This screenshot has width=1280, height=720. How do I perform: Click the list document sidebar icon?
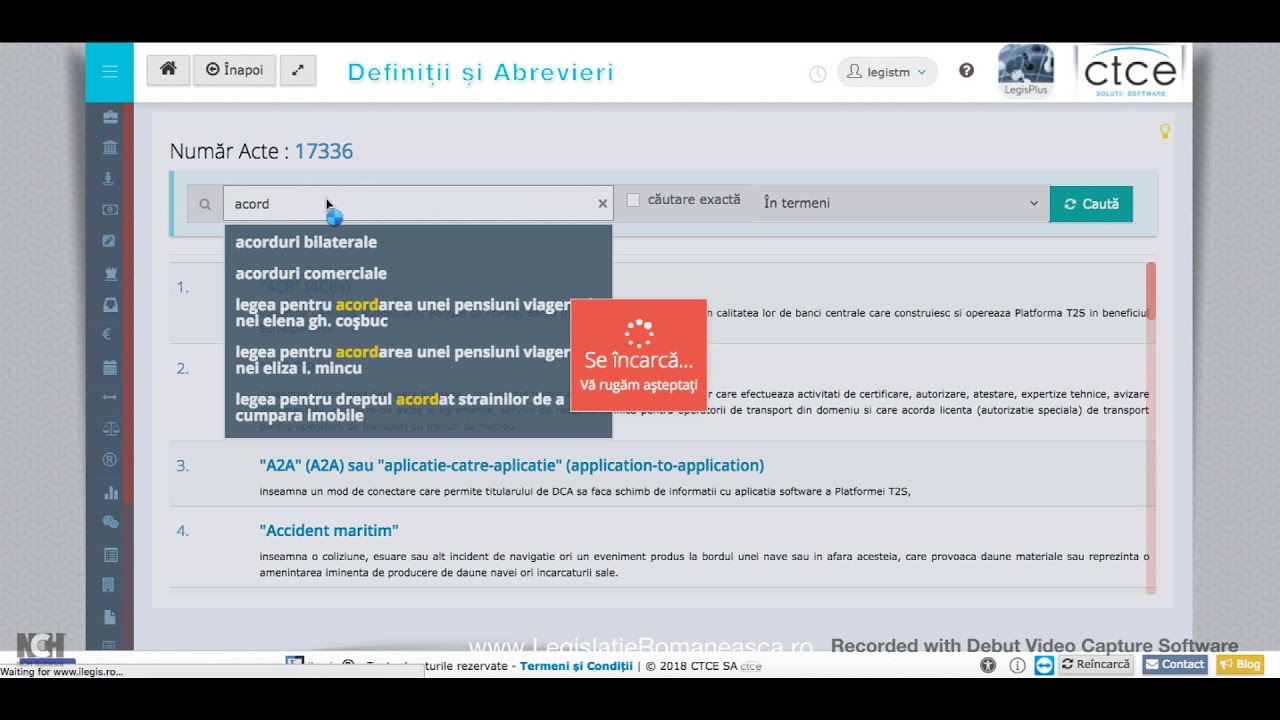(x=110, y=554)
